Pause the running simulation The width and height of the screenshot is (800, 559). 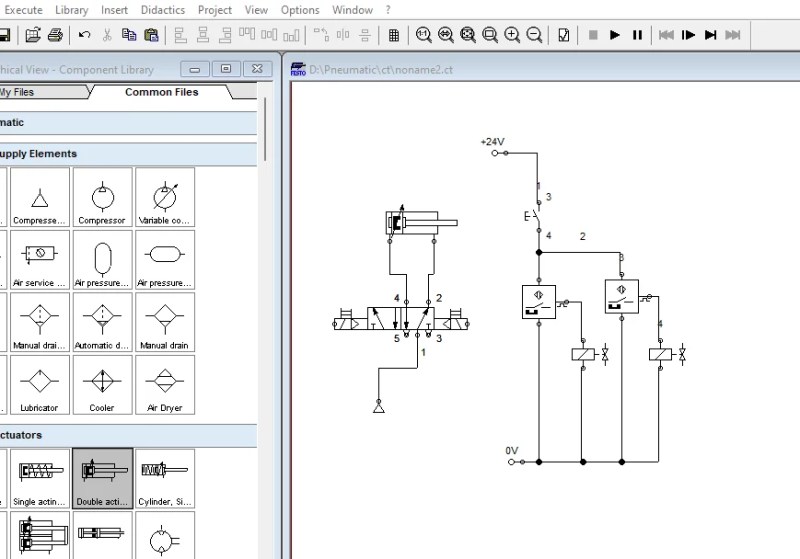pos(637,35)
